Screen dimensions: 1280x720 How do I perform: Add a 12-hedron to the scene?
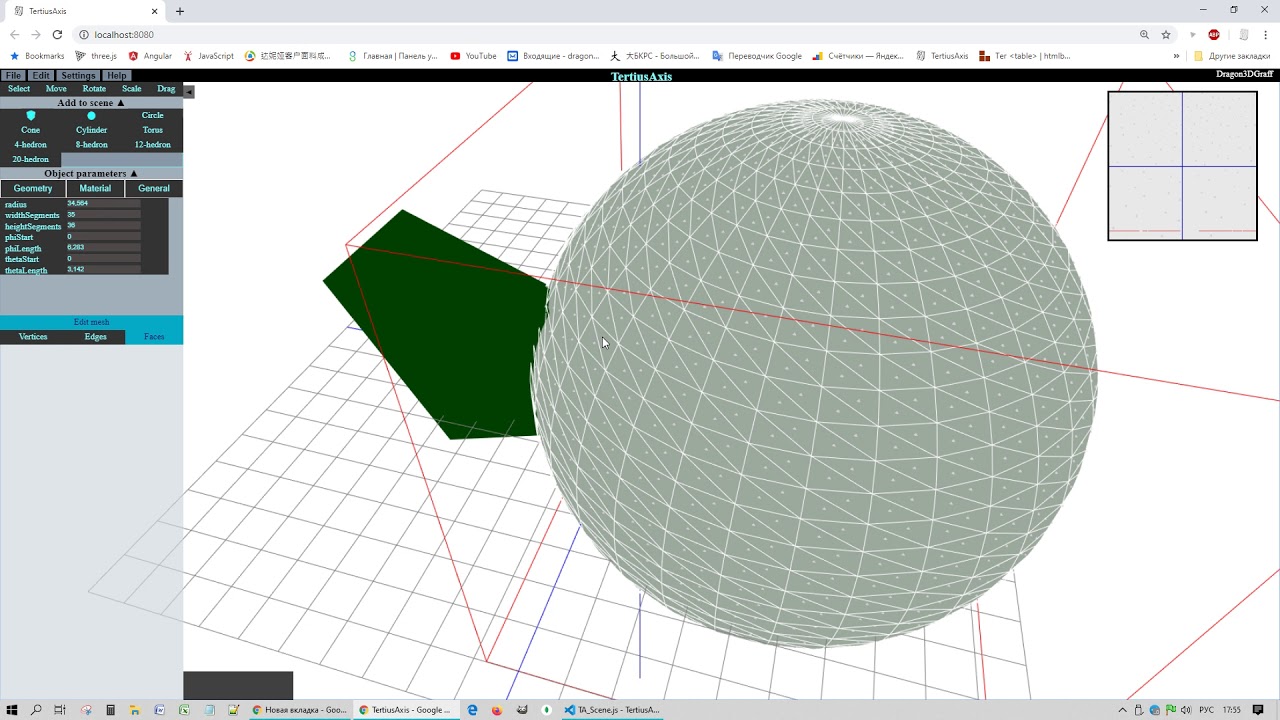[x=152, y=145]
